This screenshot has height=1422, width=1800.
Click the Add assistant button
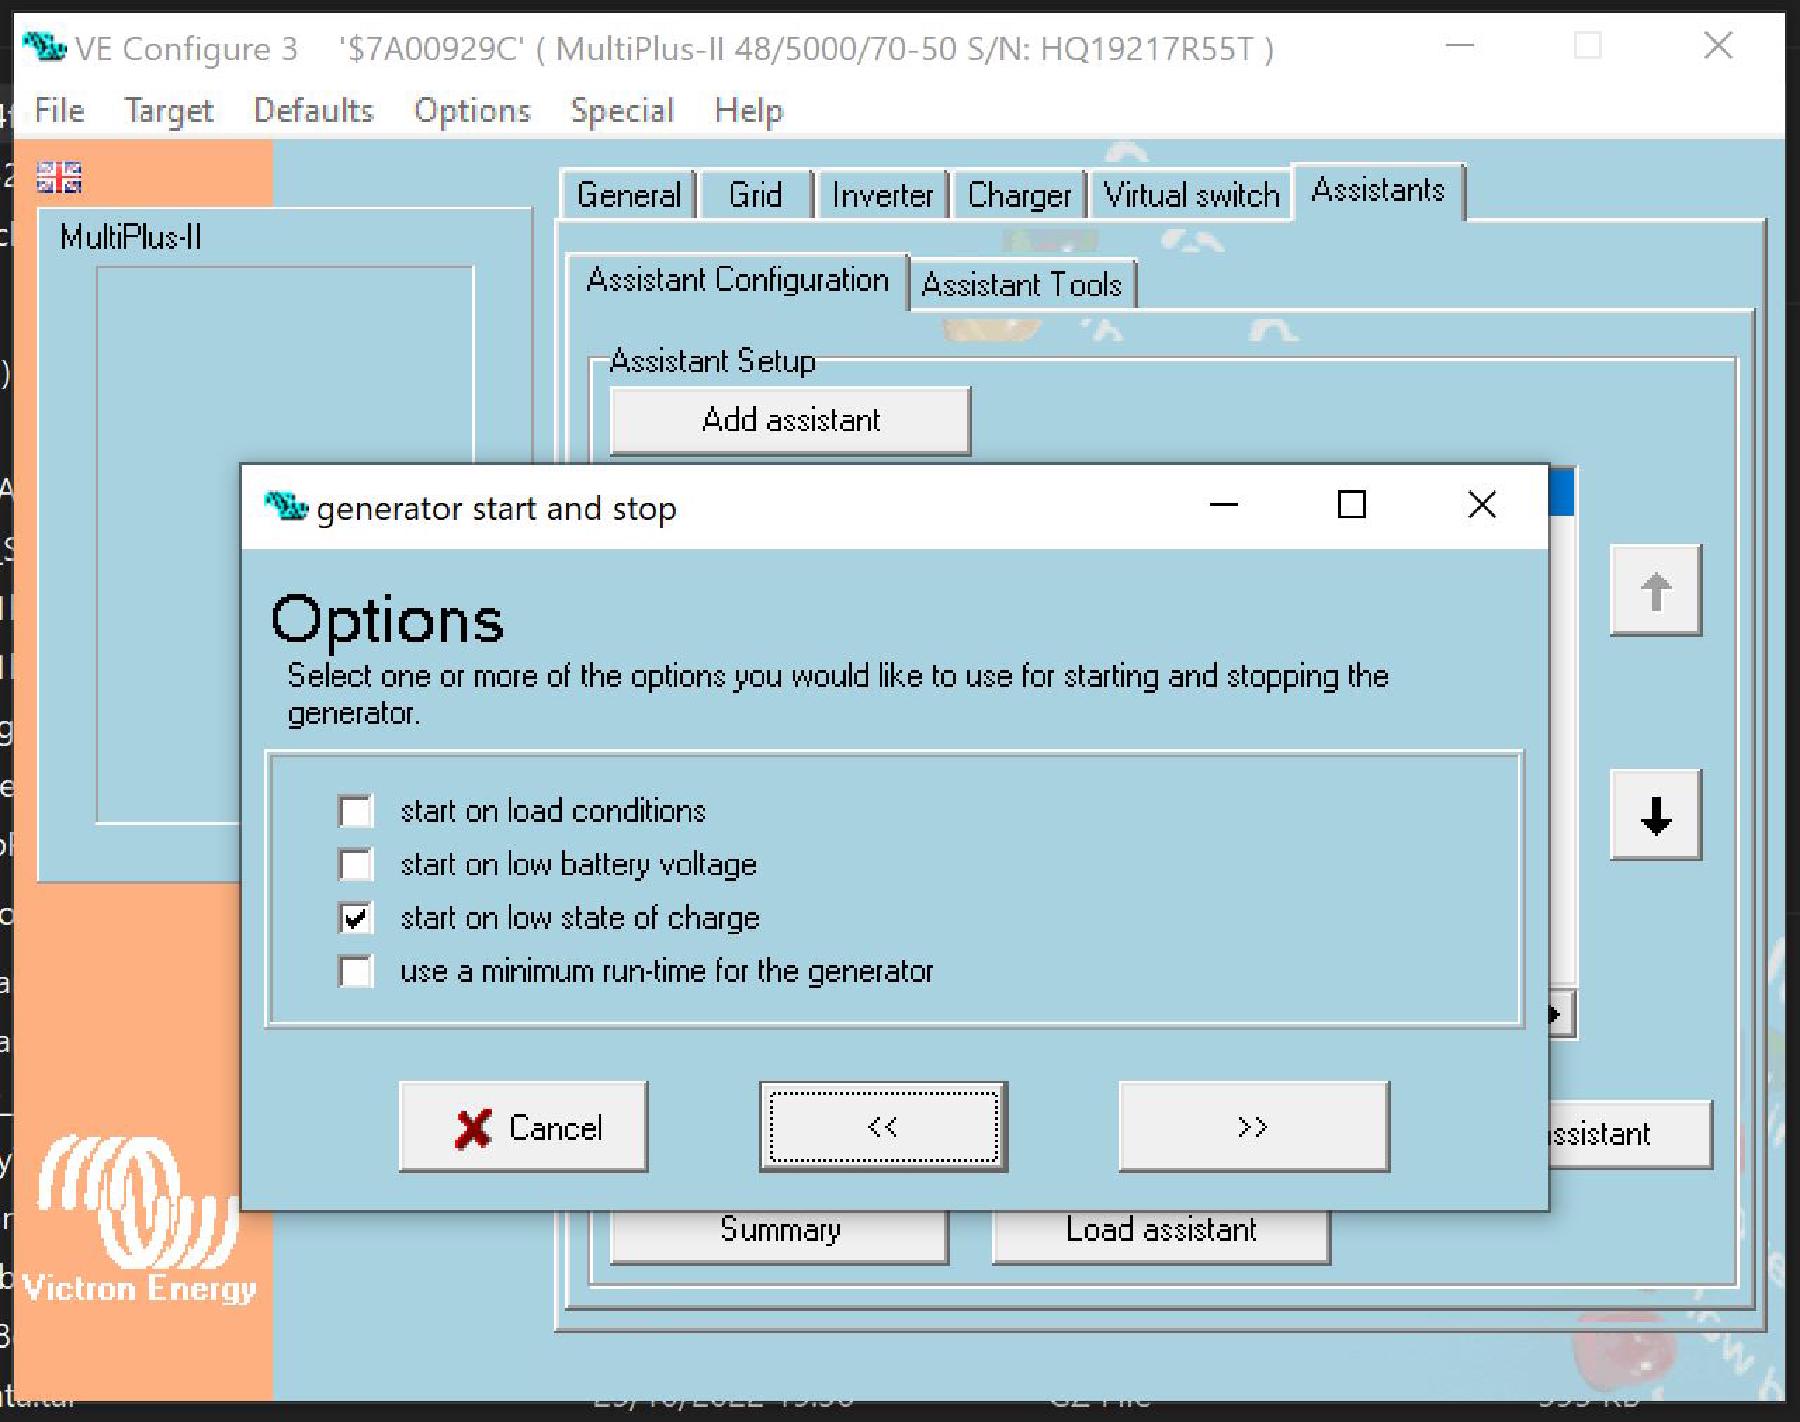(x=788, y=420)
